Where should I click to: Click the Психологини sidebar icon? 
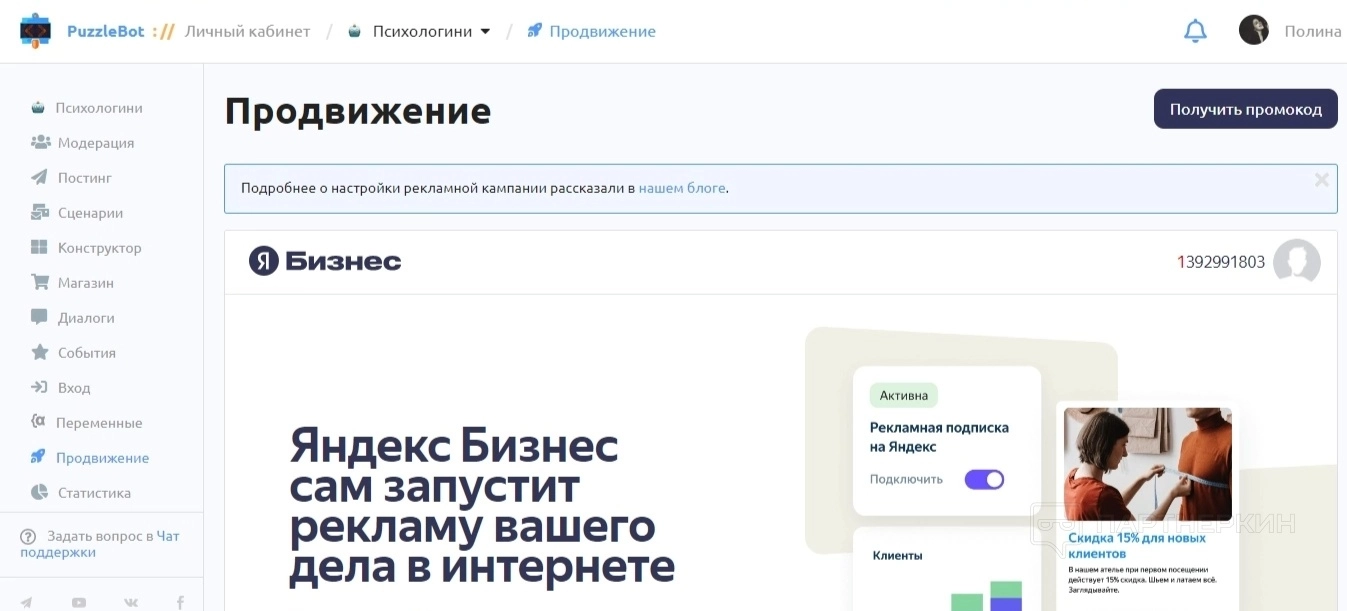point(38,107)
